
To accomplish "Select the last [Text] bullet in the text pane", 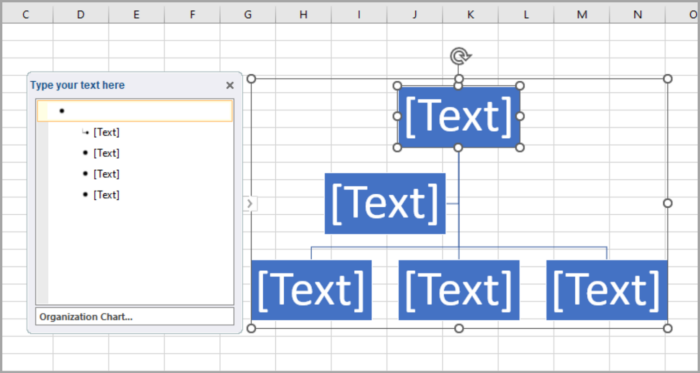I will point(106,195).
